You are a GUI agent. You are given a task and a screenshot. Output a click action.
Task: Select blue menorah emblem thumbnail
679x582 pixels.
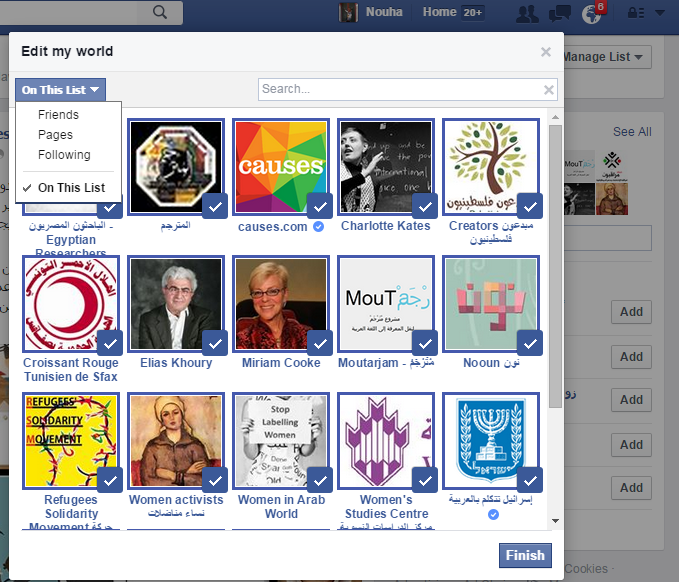pyautogui.click(x=491, y=440)
